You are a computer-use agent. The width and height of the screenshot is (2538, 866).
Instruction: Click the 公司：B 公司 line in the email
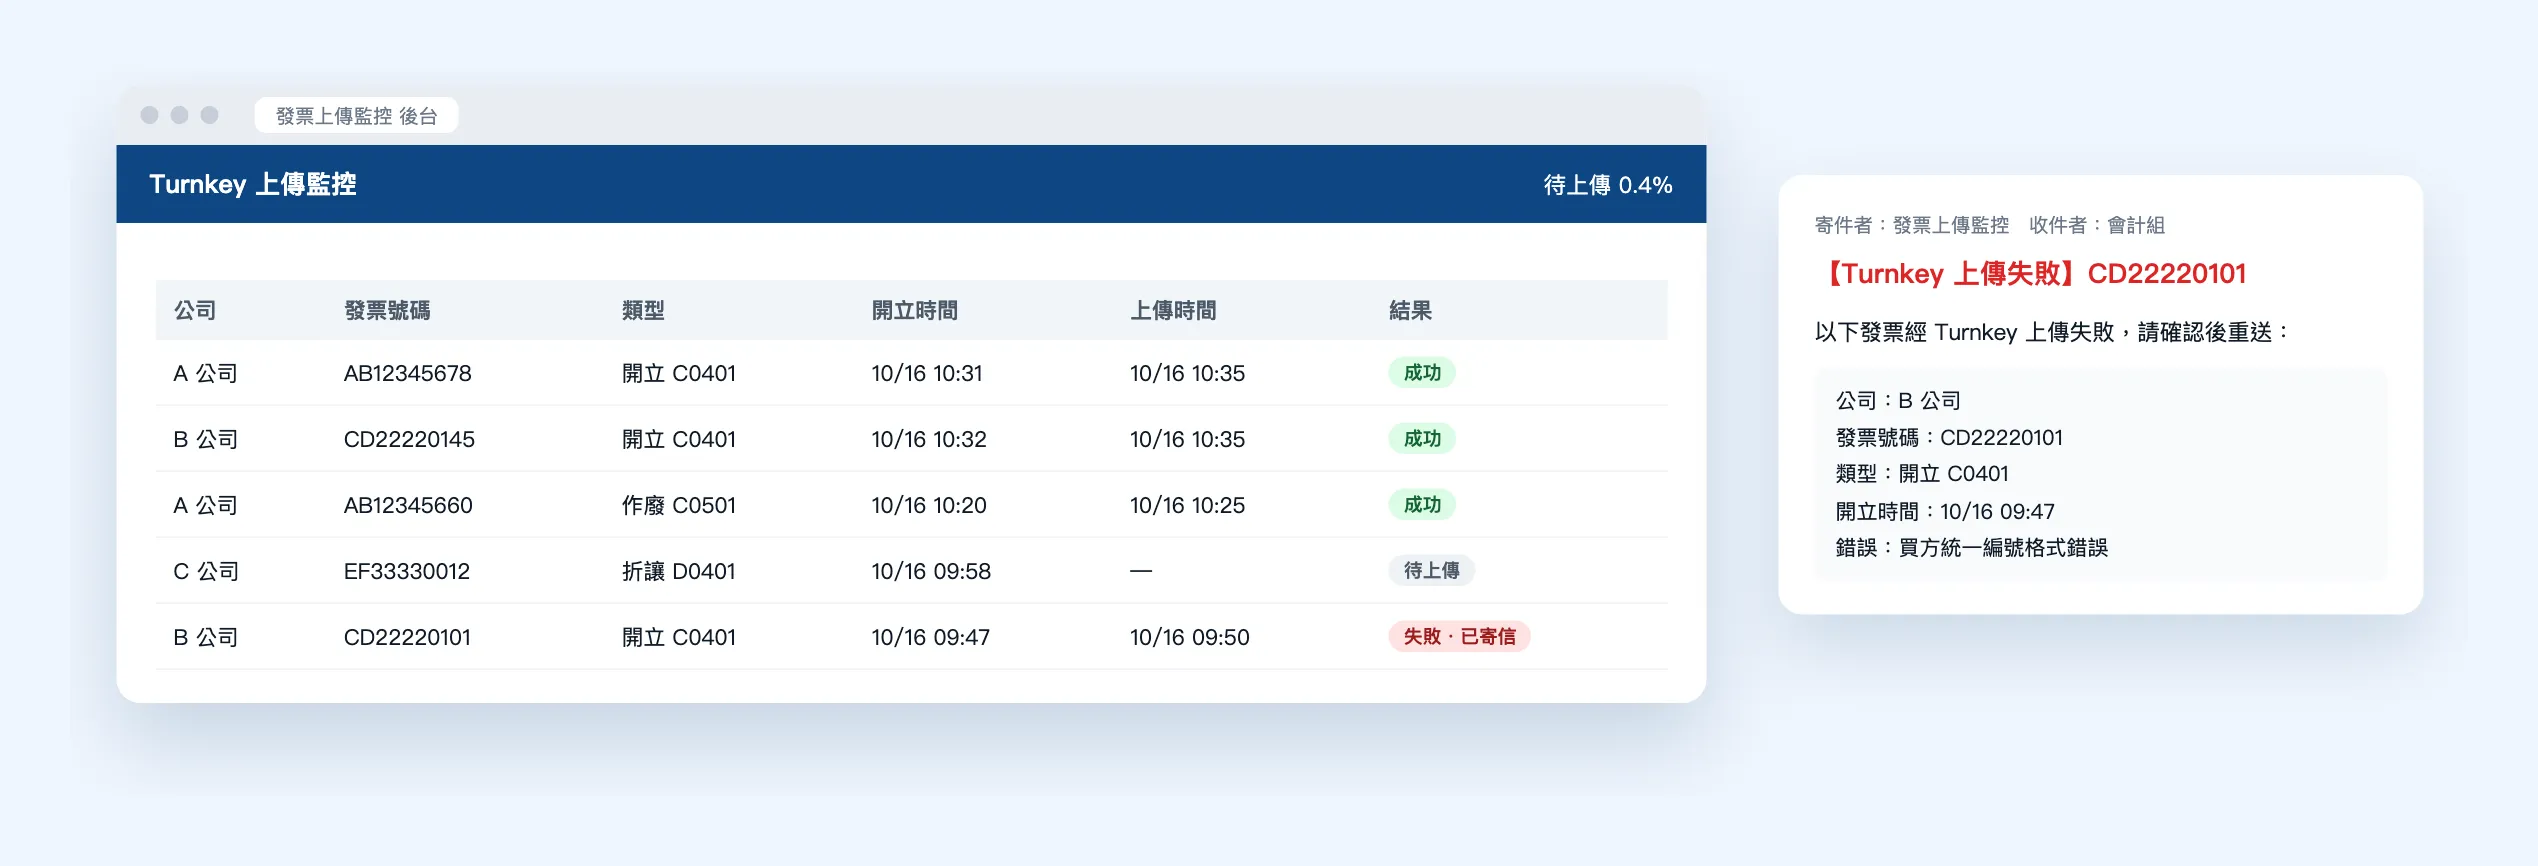(x=1897, y=401)
